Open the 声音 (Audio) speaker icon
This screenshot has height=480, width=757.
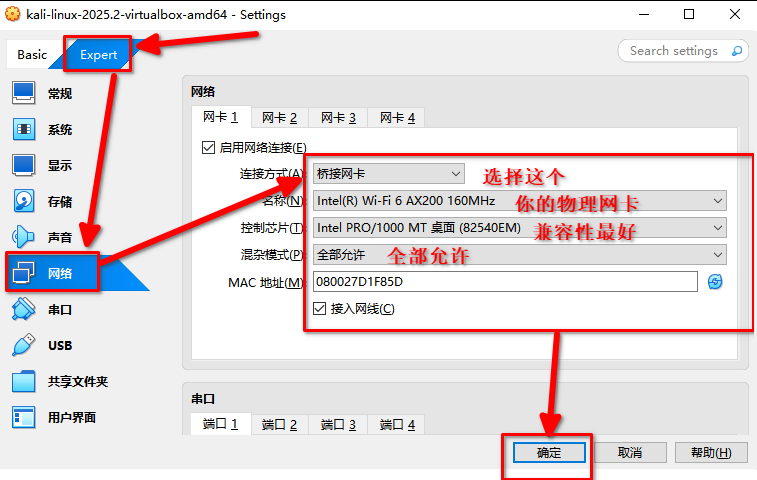pyautogui.click(x=24, y=237)
